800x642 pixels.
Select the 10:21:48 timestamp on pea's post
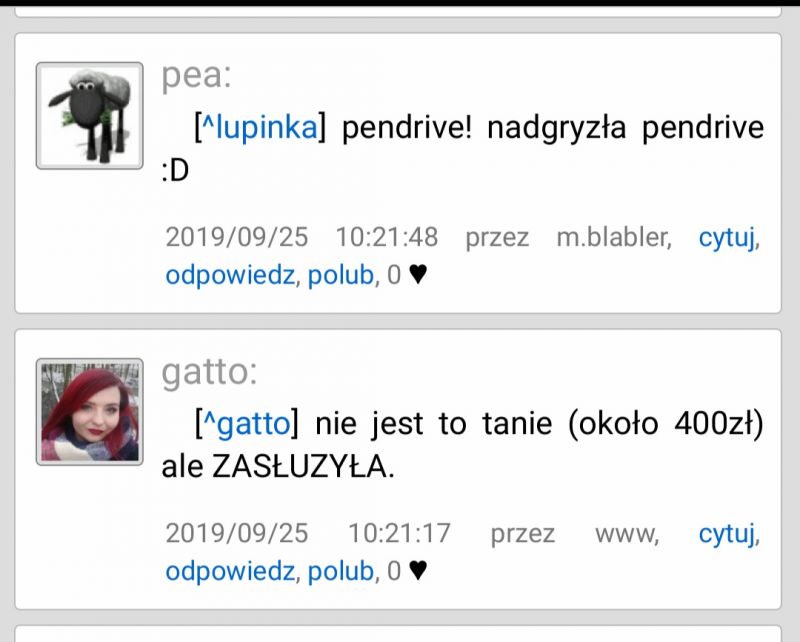pyautogui.click(x=387, y=237)
